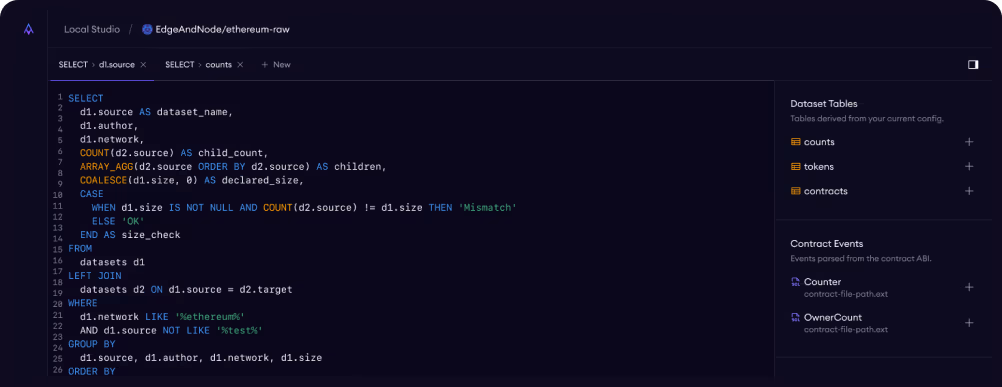The image size is (1002, 387).
Task: Select the Counter event label
Action: 822,282
